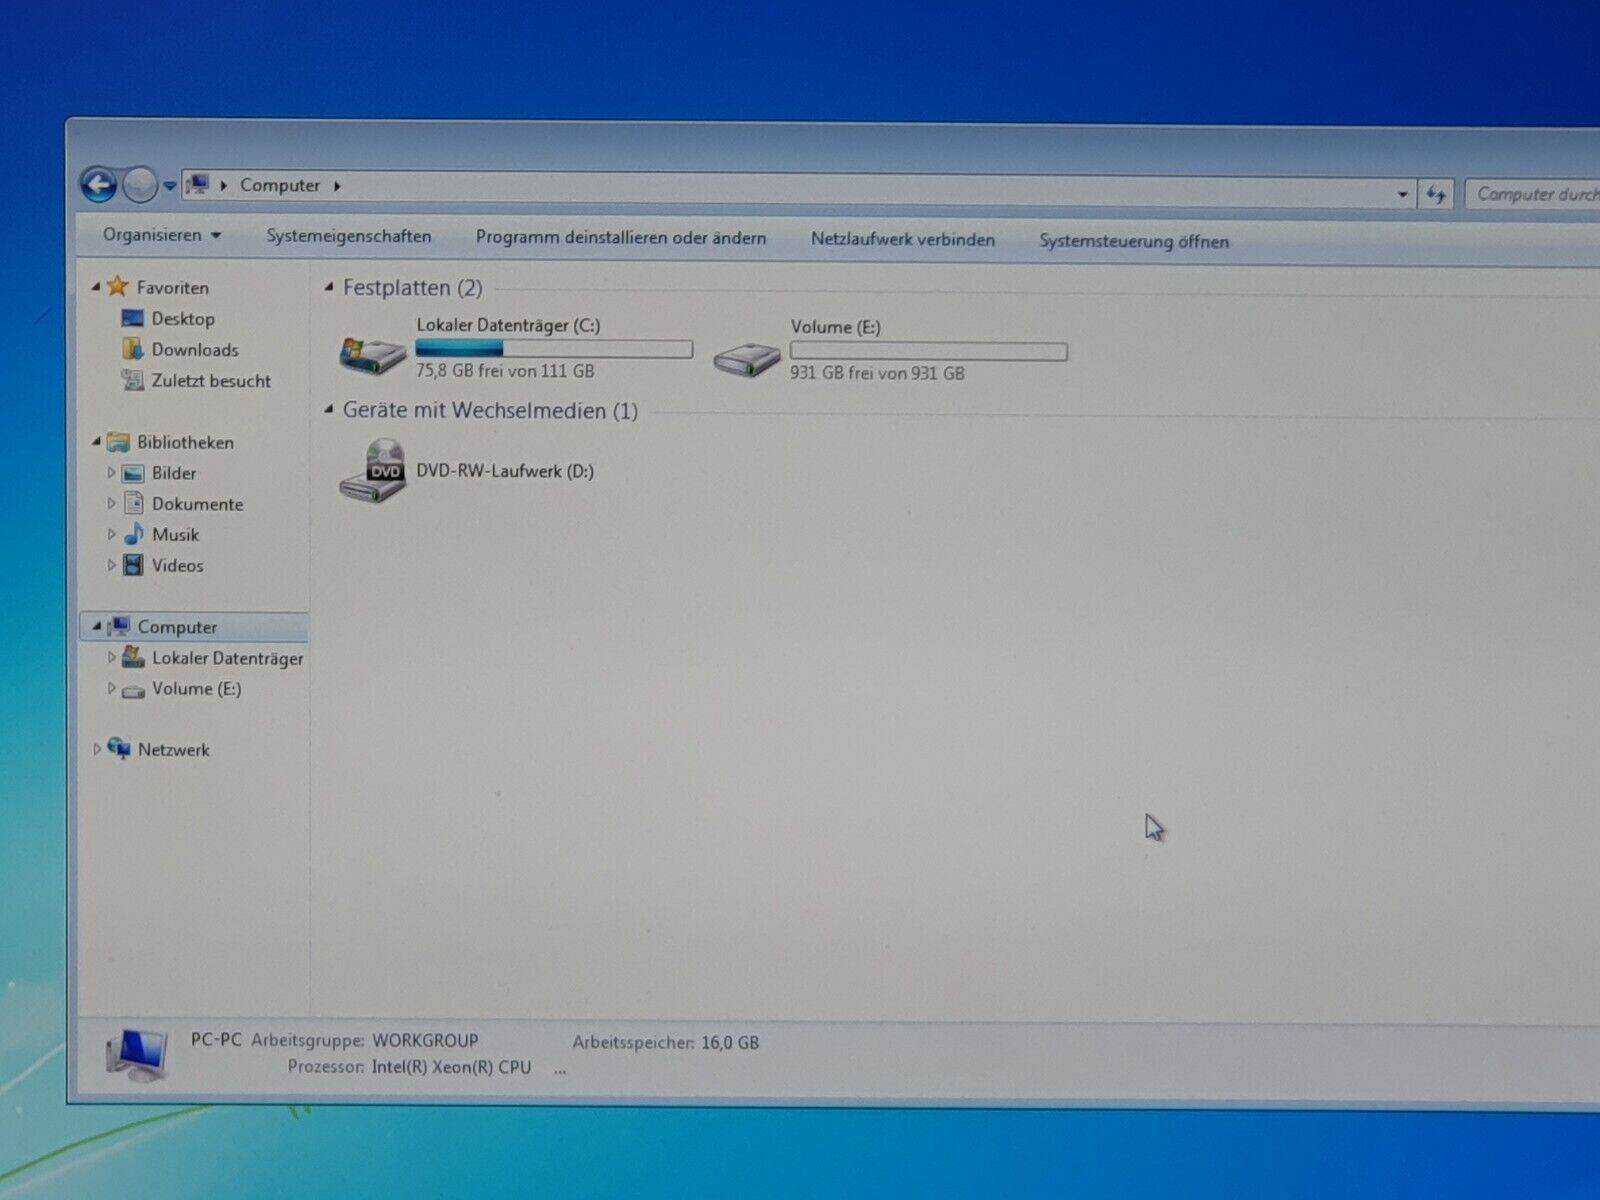
Task: Select the Volume (E:) drive icon
Action: 746,358
